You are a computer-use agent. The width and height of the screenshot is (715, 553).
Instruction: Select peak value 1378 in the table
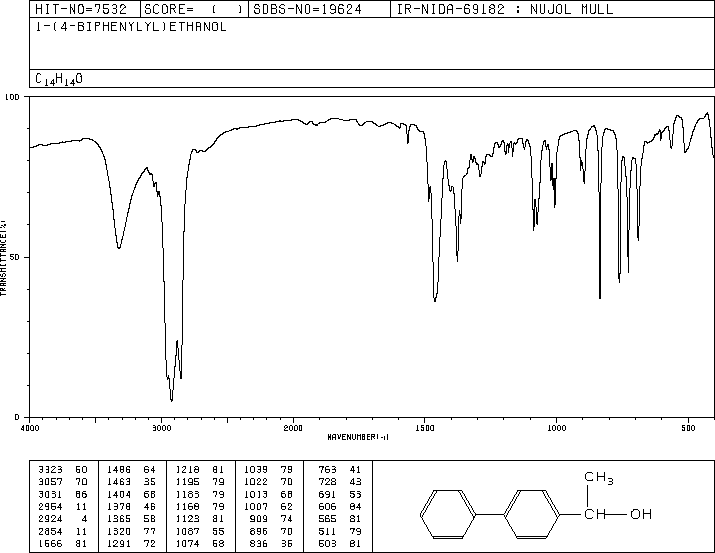coord(119,506)
